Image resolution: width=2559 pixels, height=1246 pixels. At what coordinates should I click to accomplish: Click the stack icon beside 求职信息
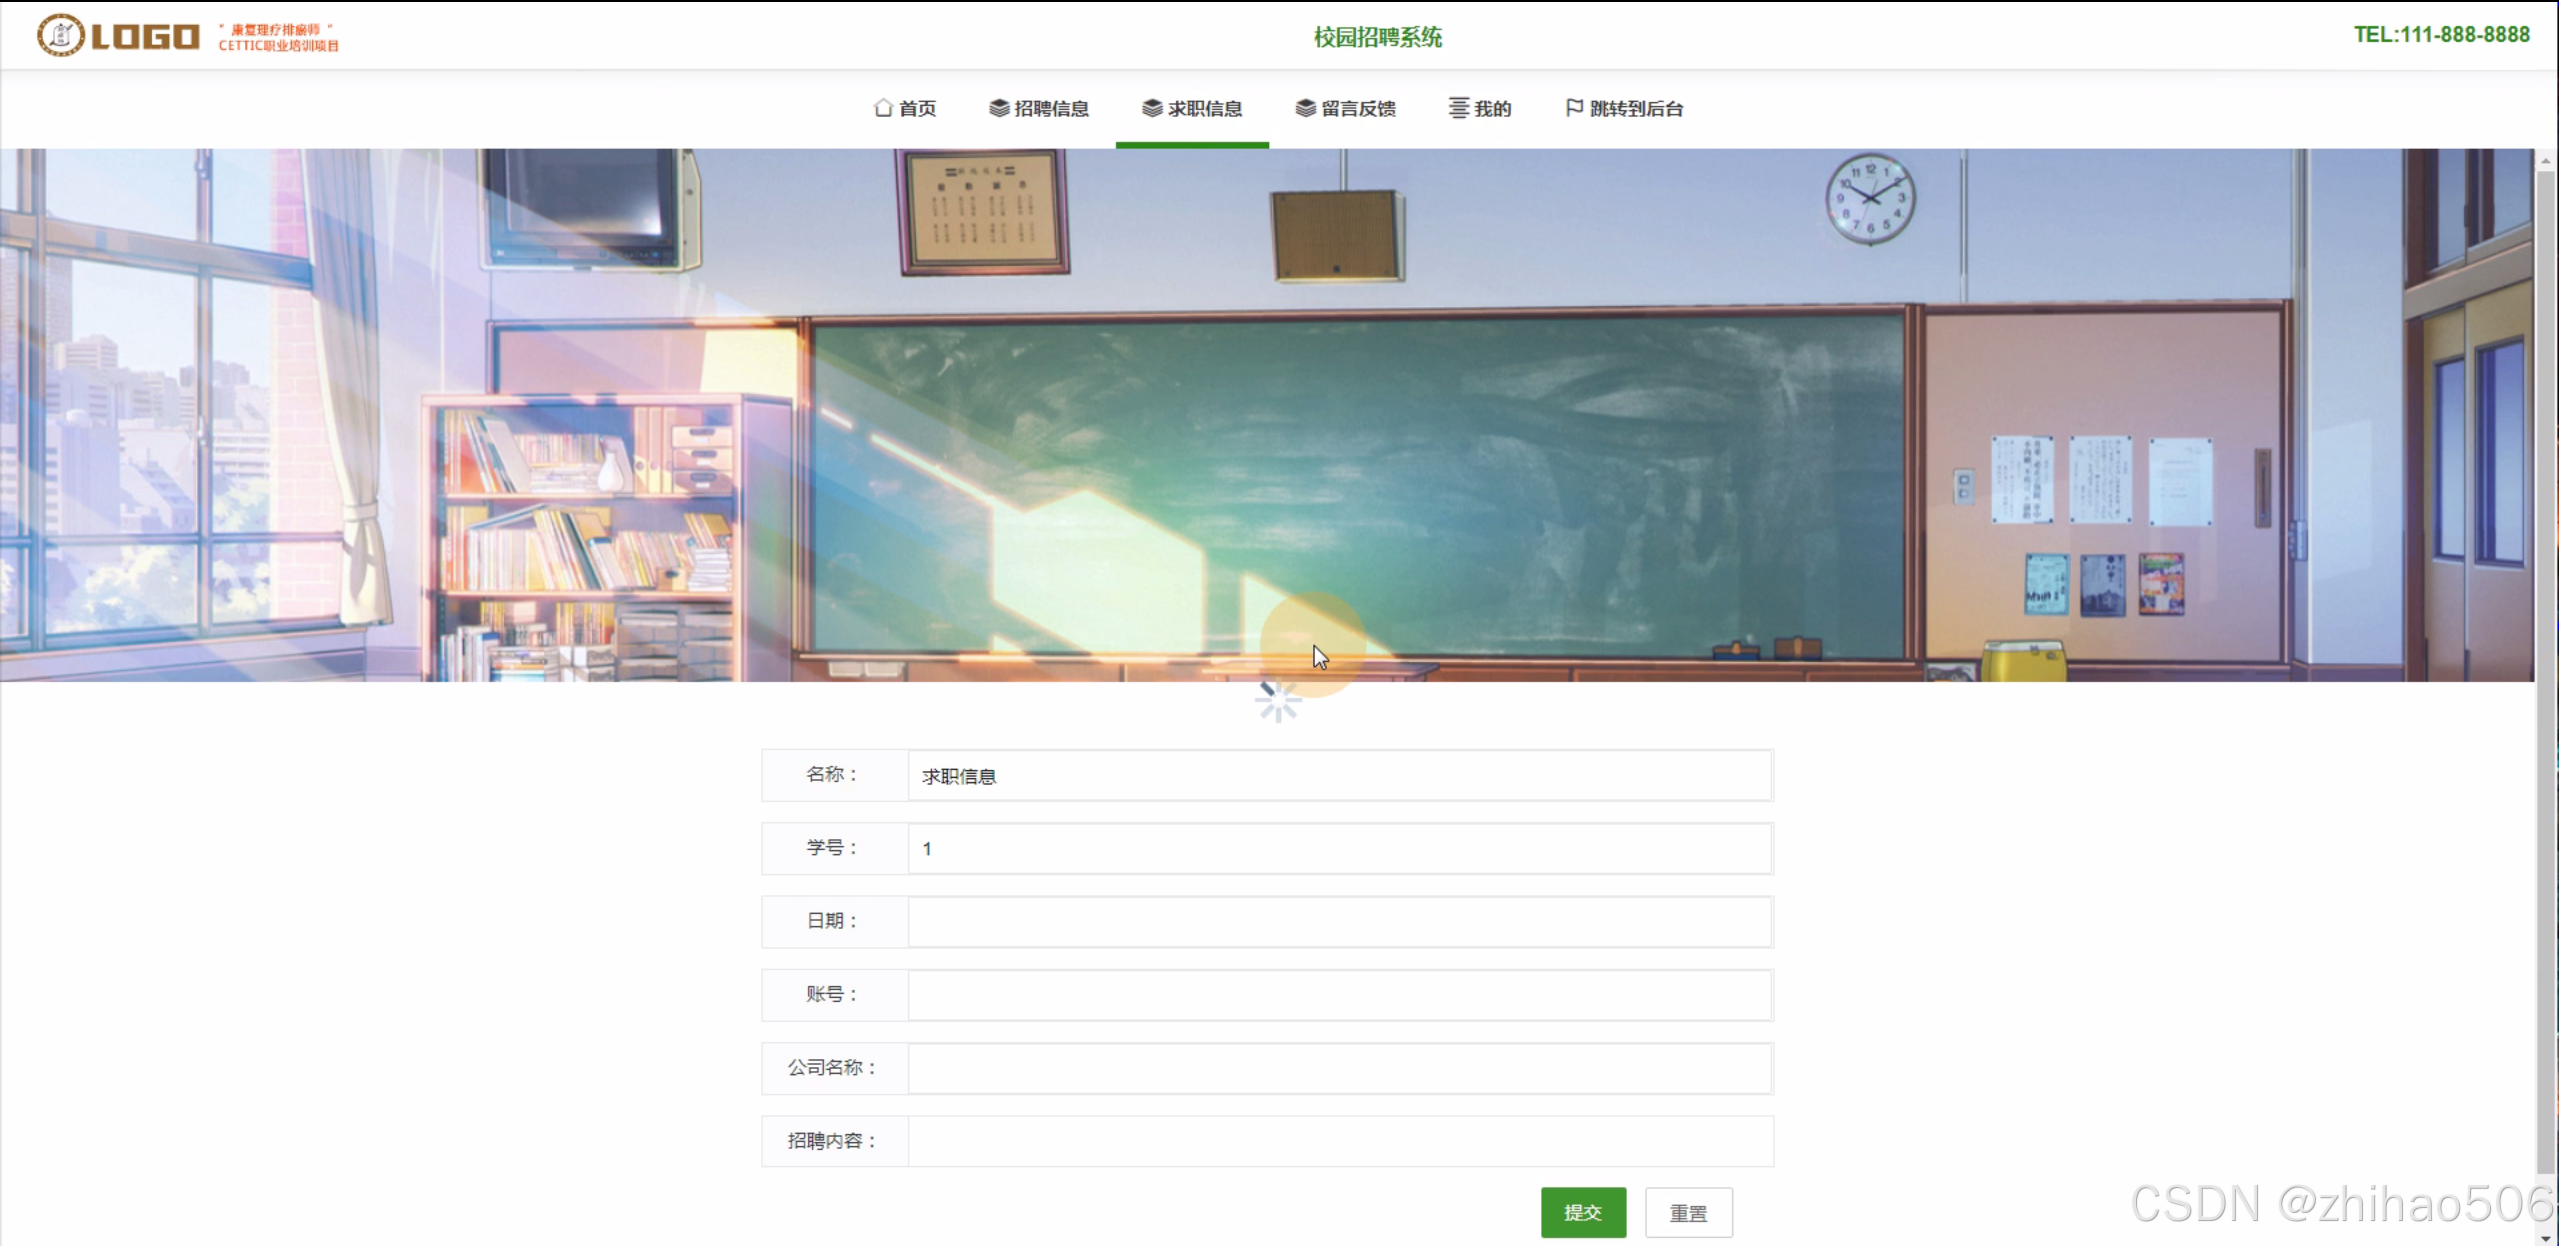point(1152,108)
